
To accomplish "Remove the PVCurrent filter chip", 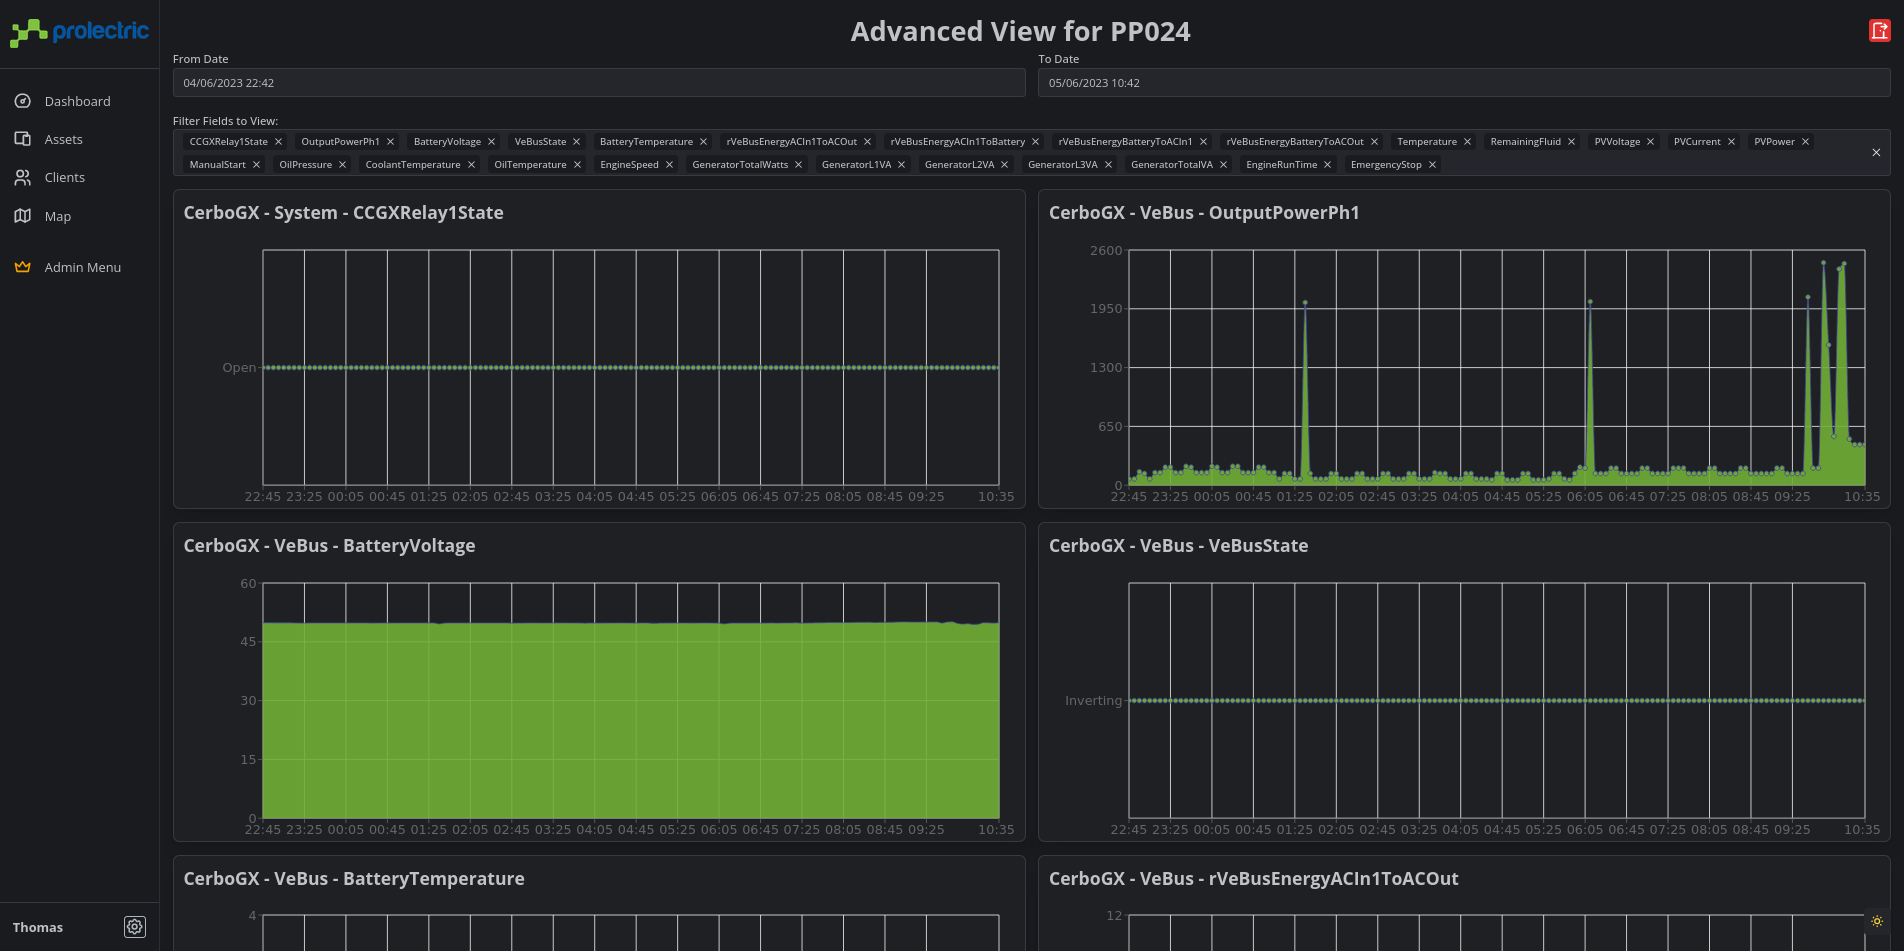I will click(x=1731, y=142).
